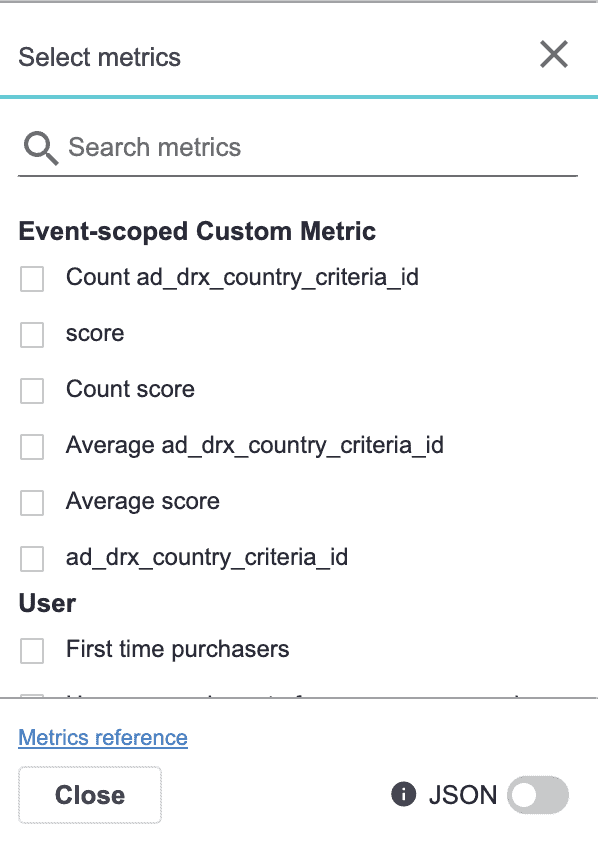Click the score metric label text
Viewport: 598px width, 852px height.
pyautogui.click(x=95, y=334)
